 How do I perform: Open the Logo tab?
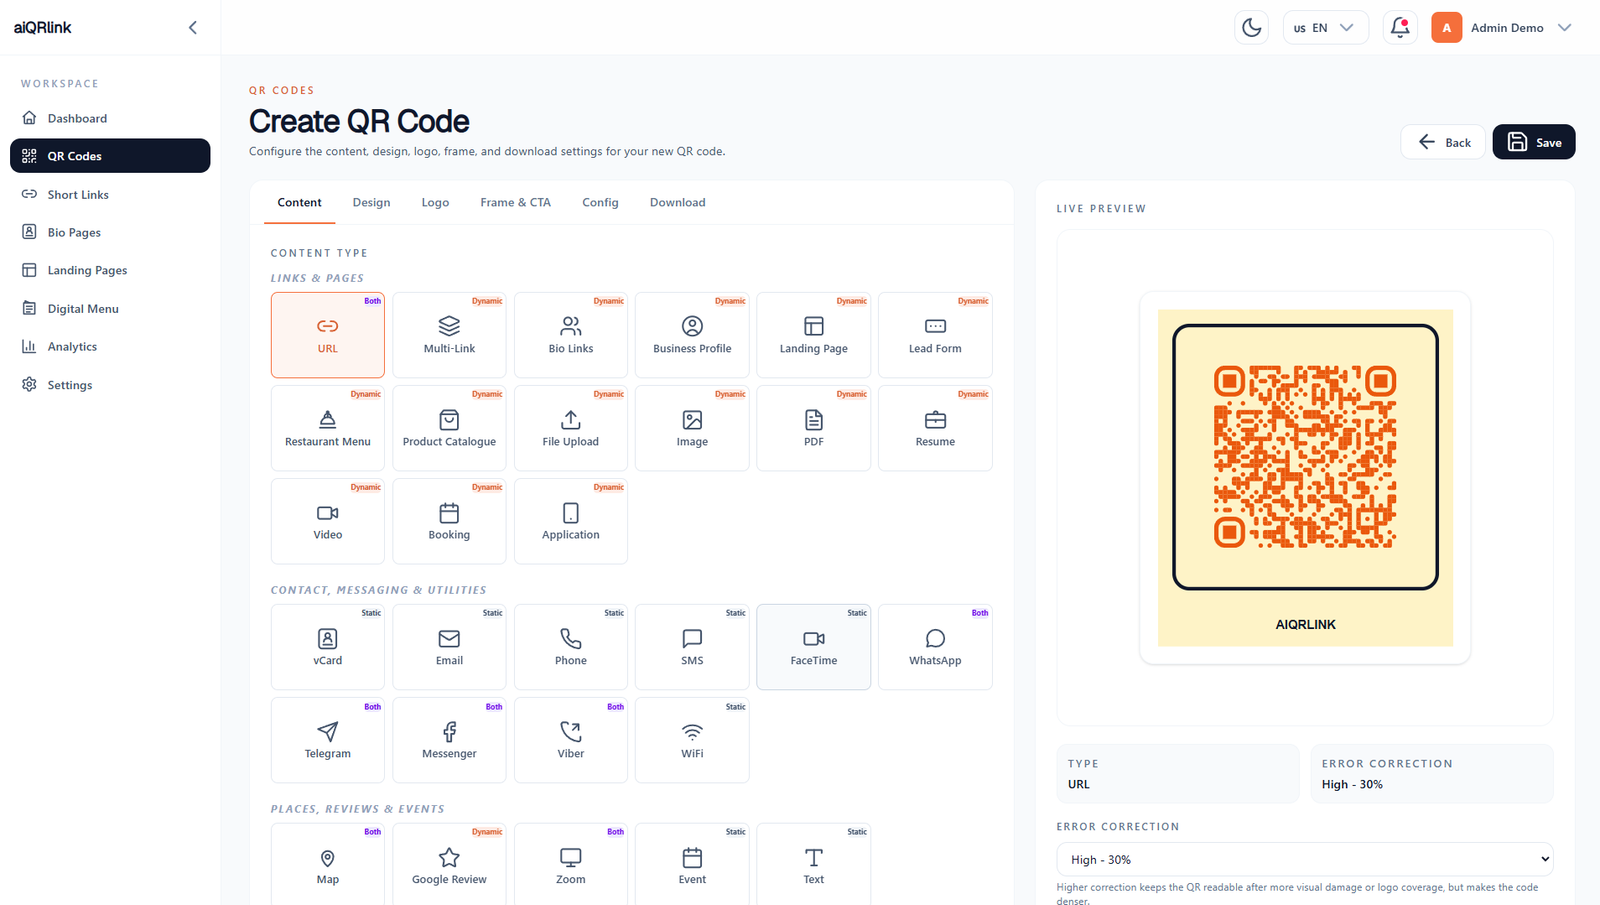point(435,202)
